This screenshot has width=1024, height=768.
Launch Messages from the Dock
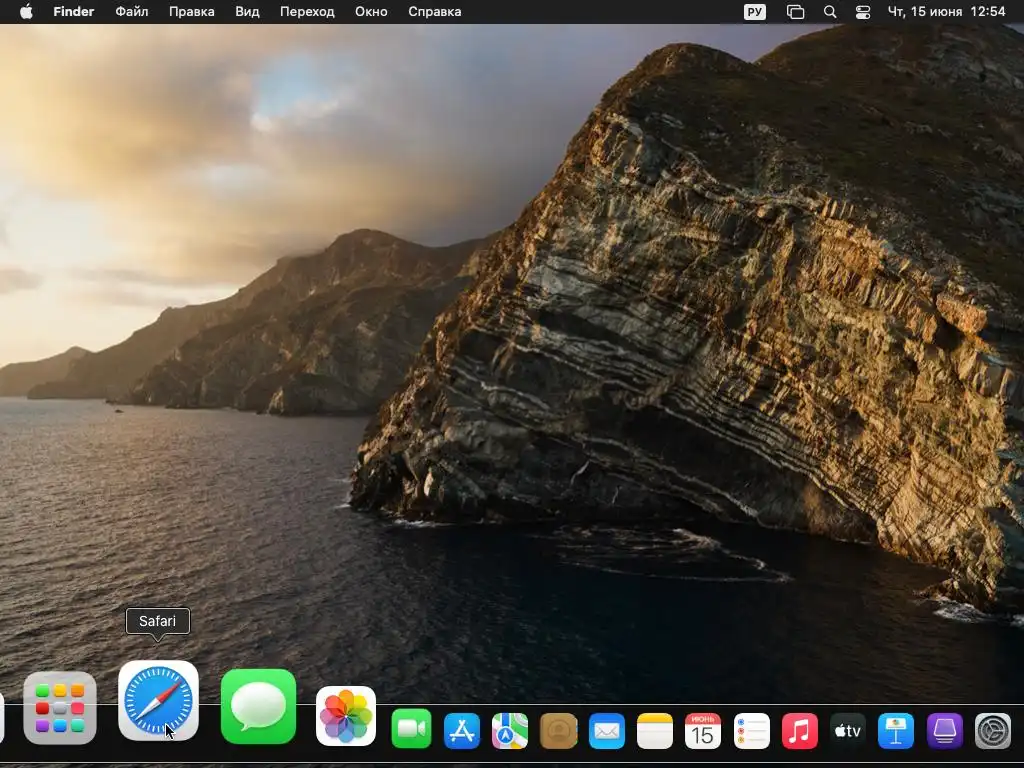tap(259, 707)
